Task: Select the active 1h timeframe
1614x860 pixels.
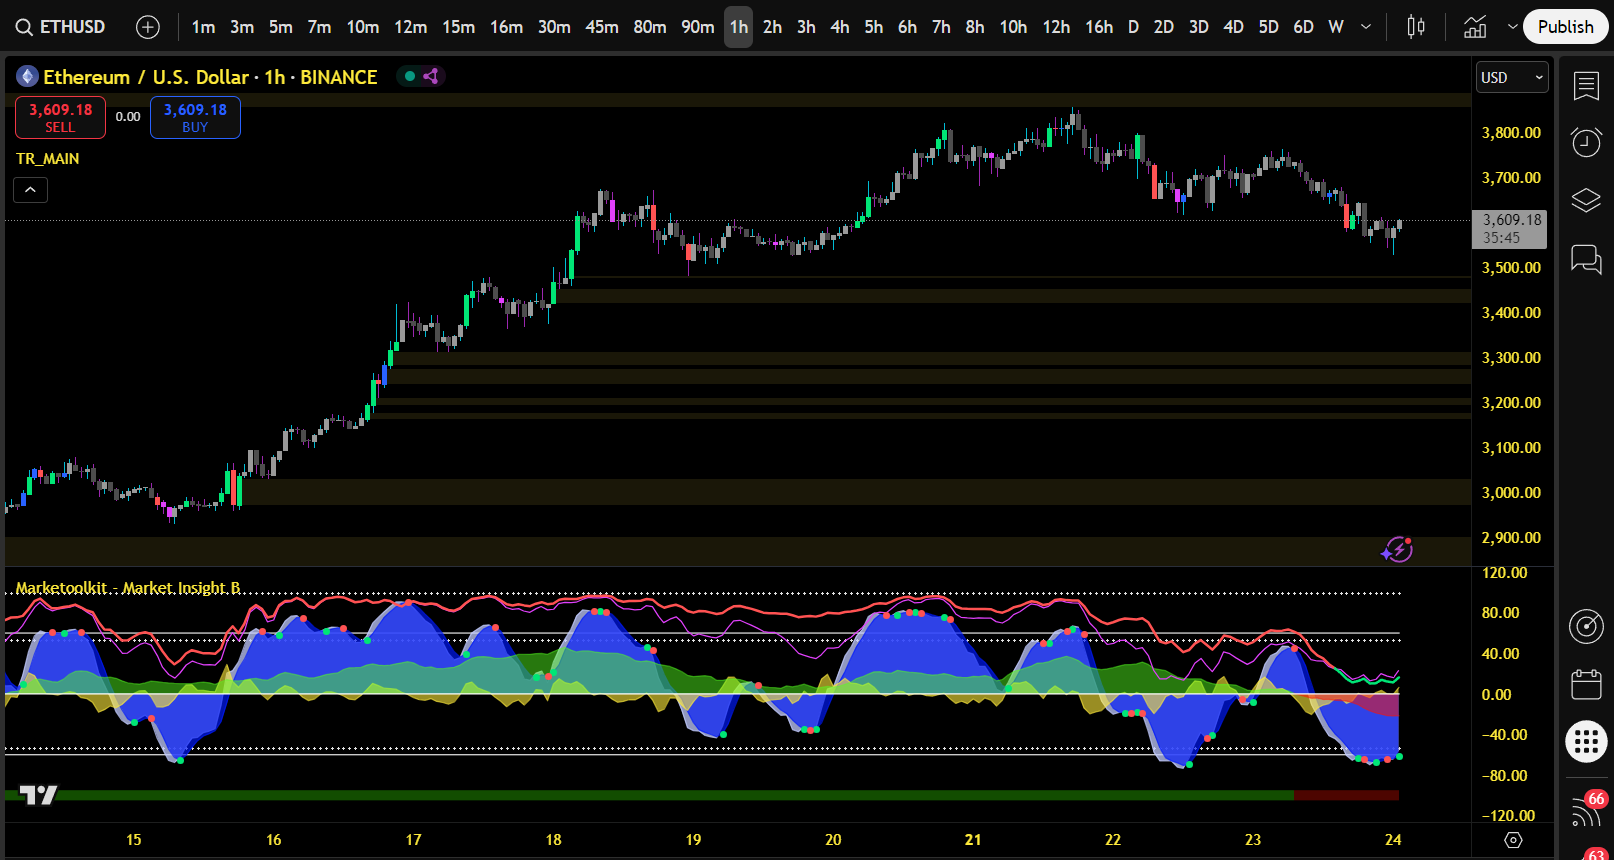Action: [738, 27]
